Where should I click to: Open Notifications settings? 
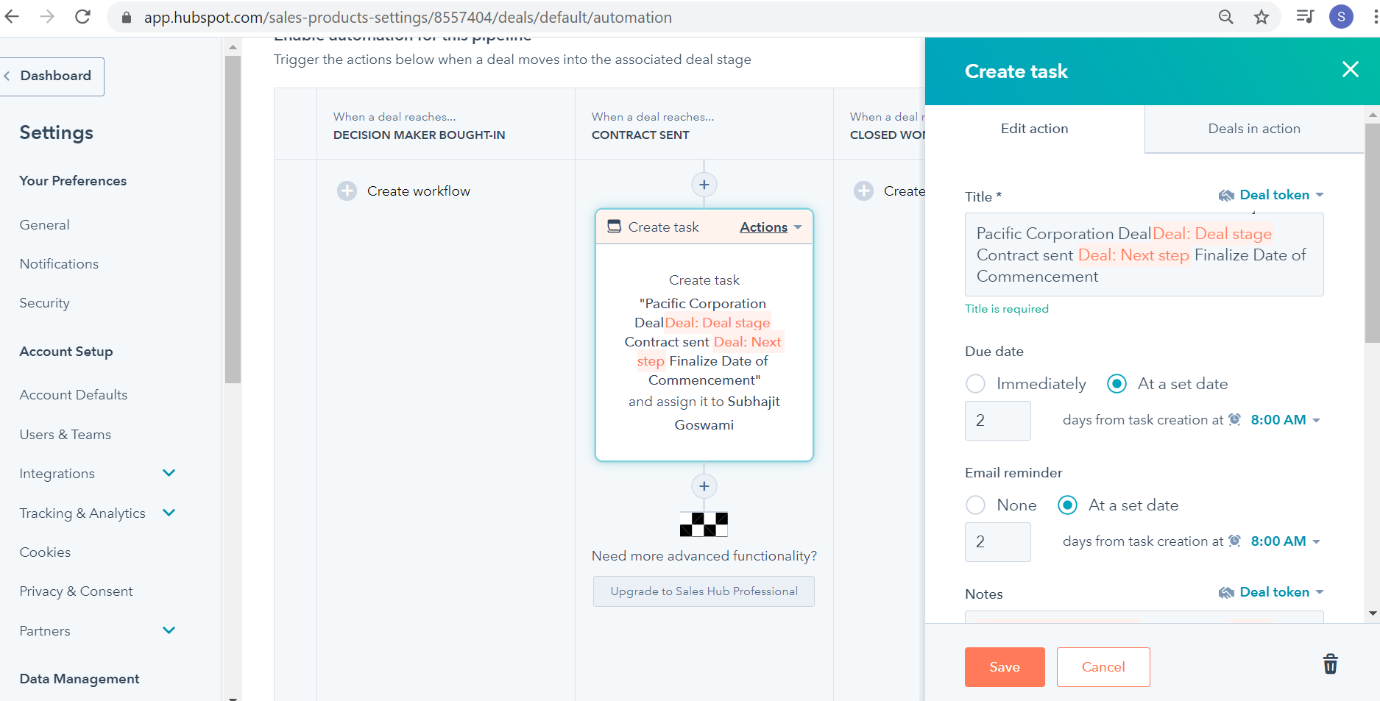pyautogui.click(x=59, y=264)
